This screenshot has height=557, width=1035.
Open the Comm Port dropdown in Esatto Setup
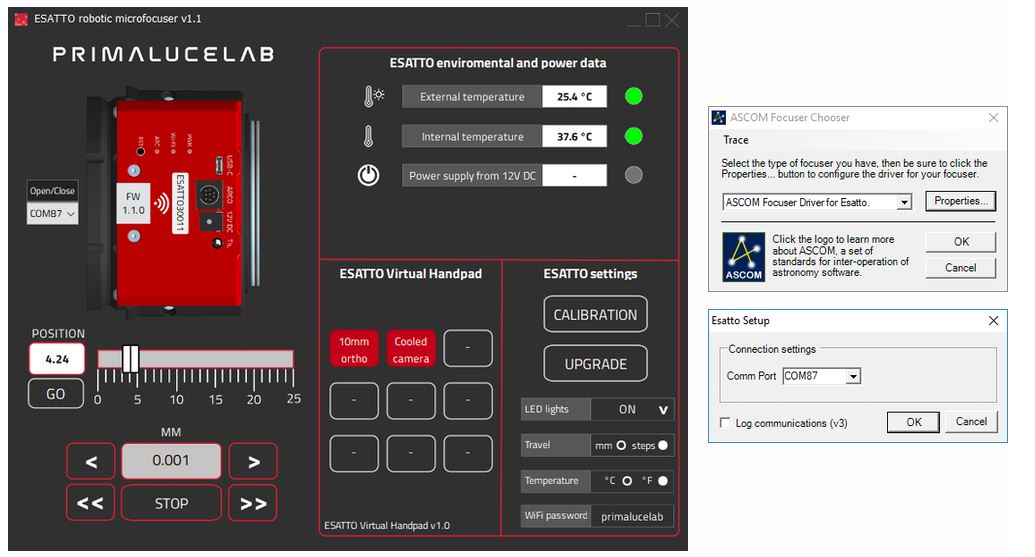pos(853,376)
